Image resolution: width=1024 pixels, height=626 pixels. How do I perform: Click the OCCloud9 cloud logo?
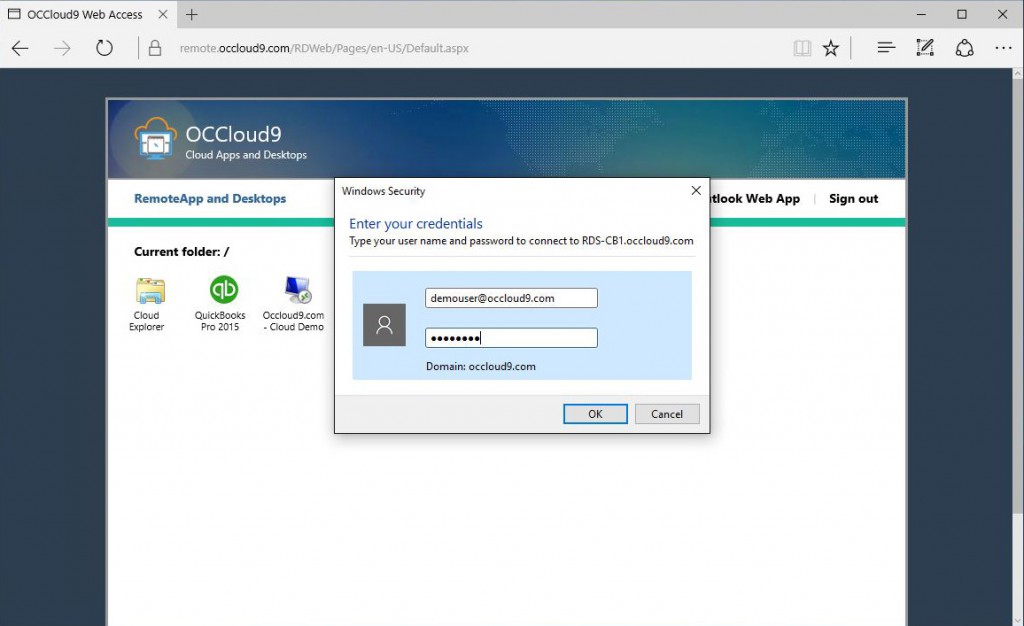(155, 138)
